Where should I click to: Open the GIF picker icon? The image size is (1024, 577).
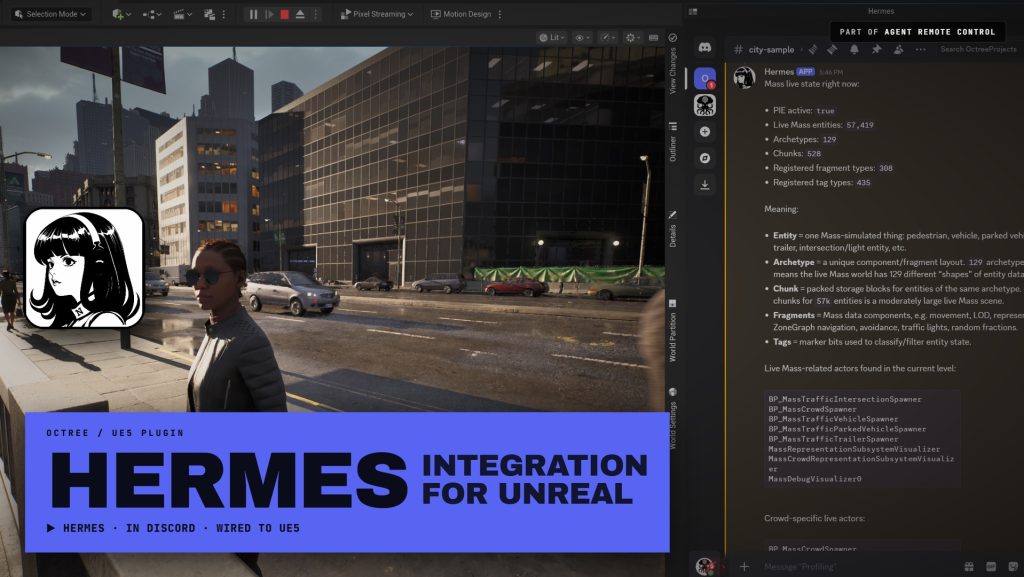(991, 567)
